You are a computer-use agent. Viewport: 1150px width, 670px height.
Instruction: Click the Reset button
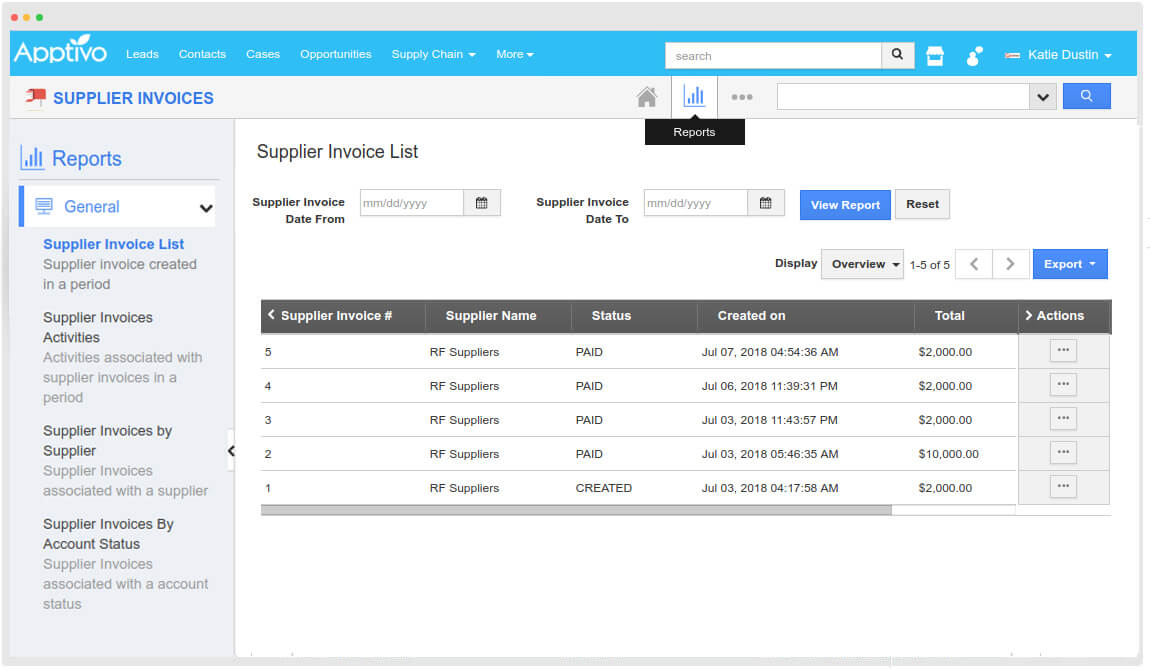click(922, 204)
